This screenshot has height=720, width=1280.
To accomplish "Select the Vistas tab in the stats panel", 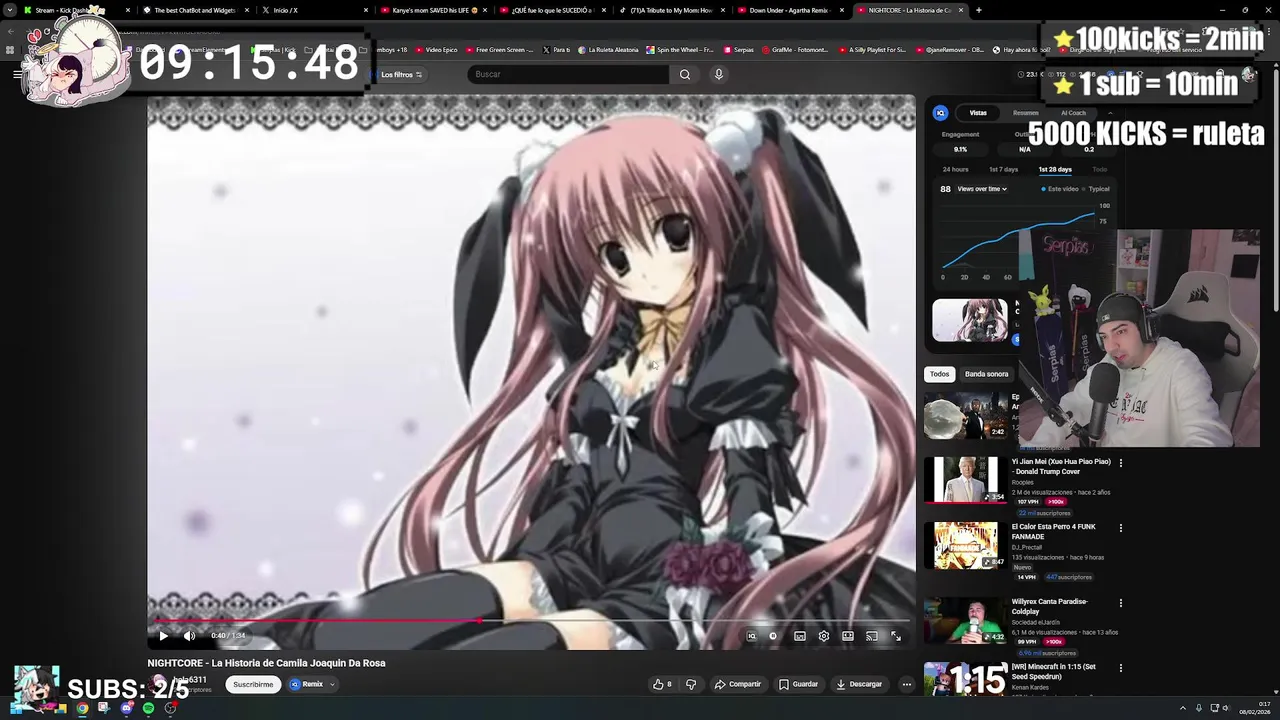I will 978,113.
